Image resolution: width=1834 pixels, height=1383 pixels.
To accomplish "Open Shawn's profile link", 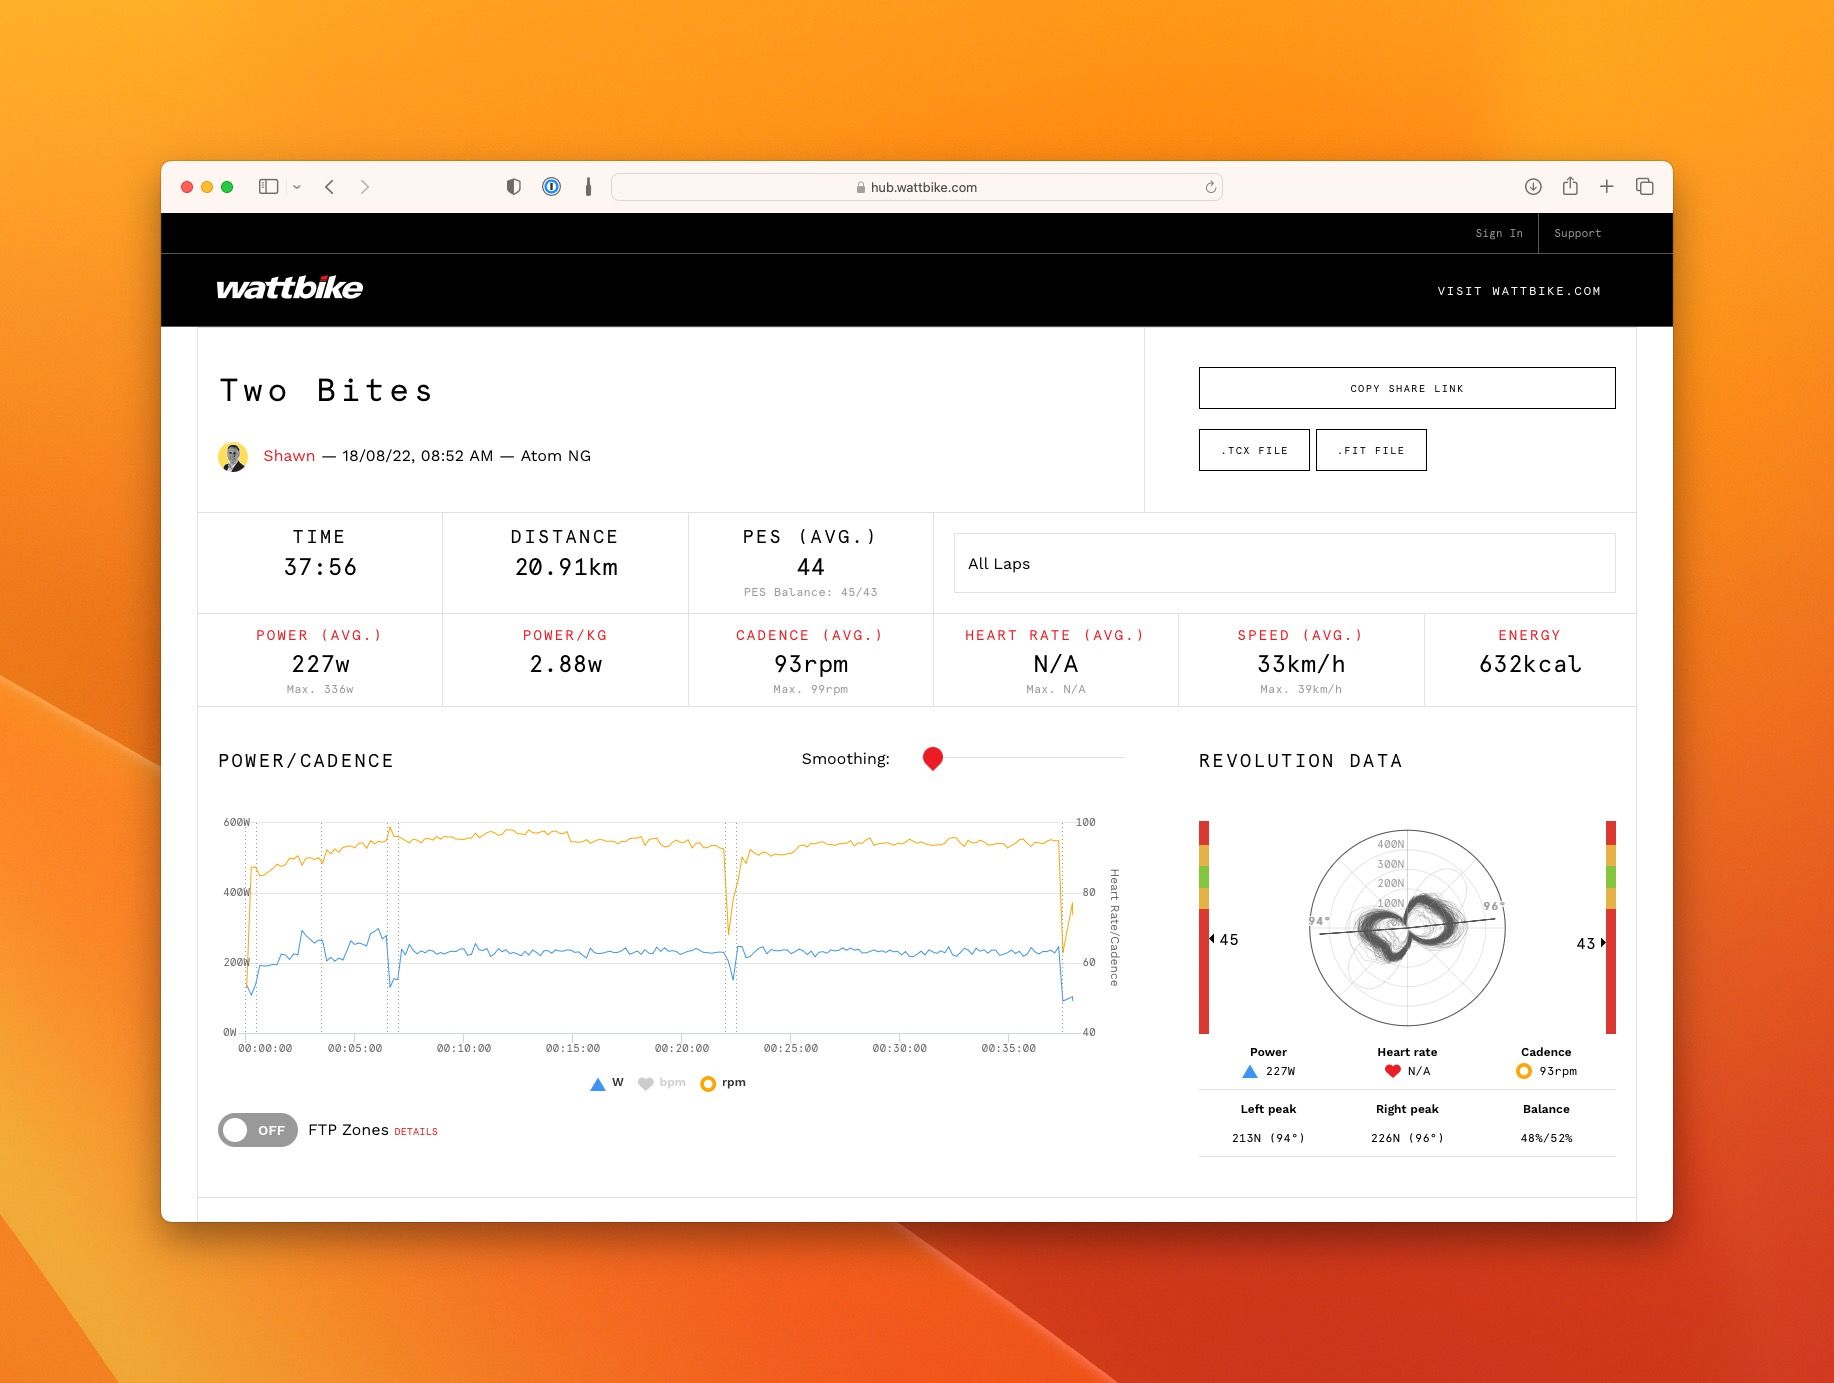I will [289, 456].
